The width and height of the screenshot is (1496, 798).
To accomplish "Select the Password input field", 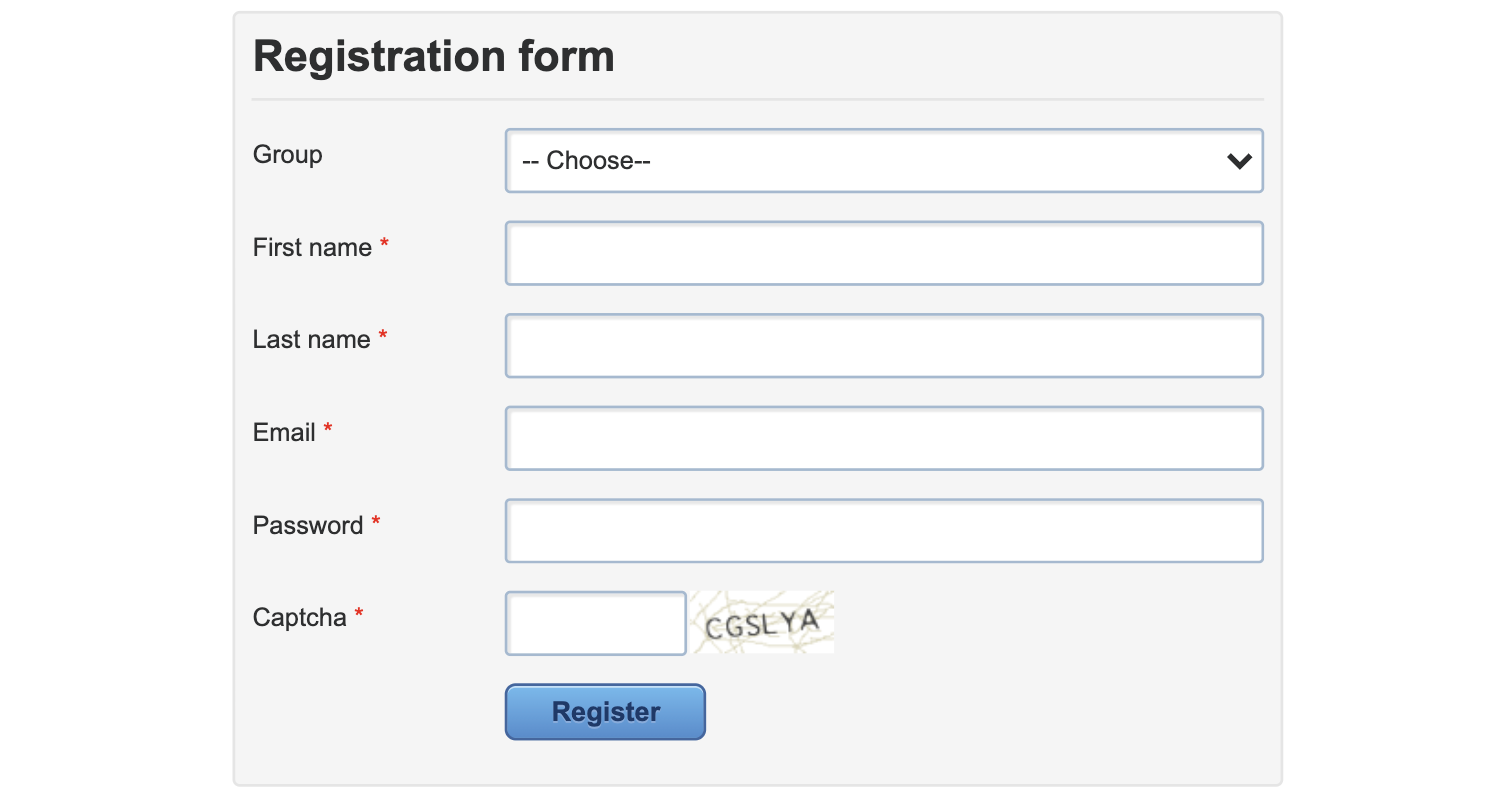I will (884, 531).
